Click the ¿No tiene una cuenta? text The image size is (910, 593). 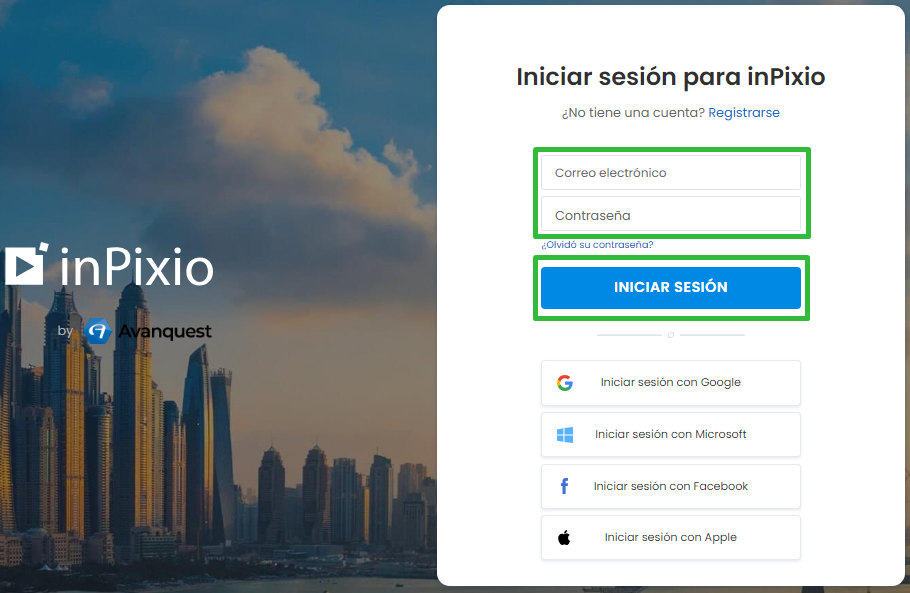[x=633, y=113]
